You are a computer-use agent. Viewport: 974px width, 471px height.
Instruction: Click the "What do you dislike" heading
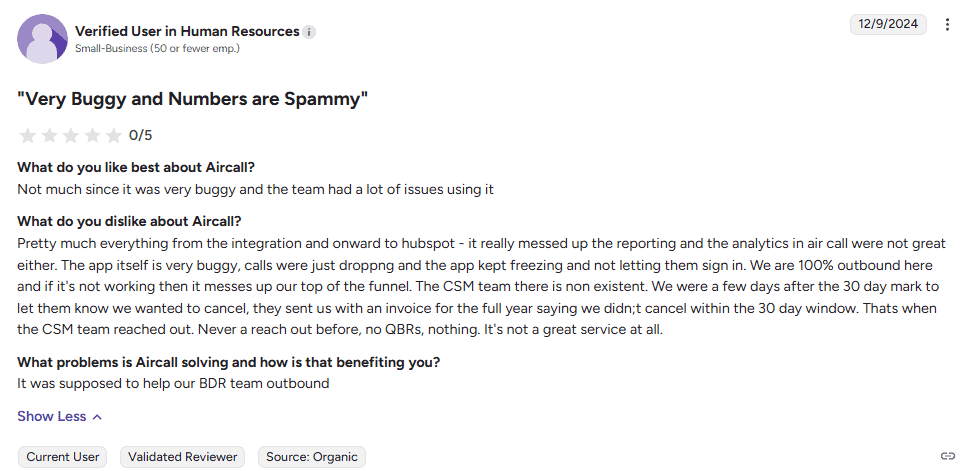(130, 221)
